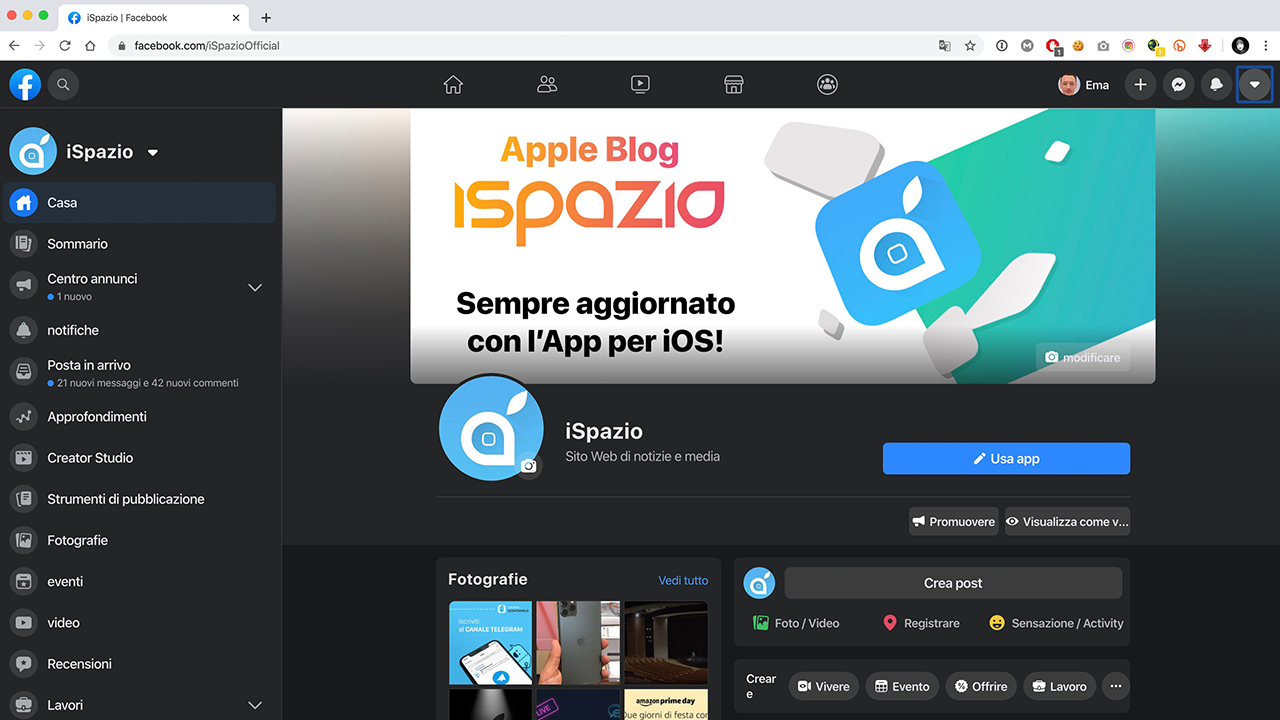1280x720 pixels.
Task: Open Fotografie in the sidebar
Action: click(140, 540)
